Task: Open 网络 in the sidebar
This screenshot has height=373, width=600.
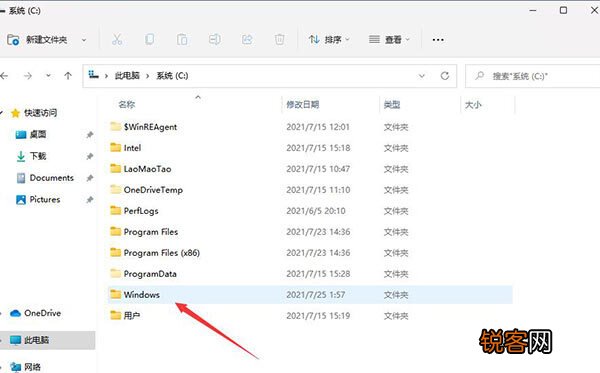Action: [x=32, y=367]
